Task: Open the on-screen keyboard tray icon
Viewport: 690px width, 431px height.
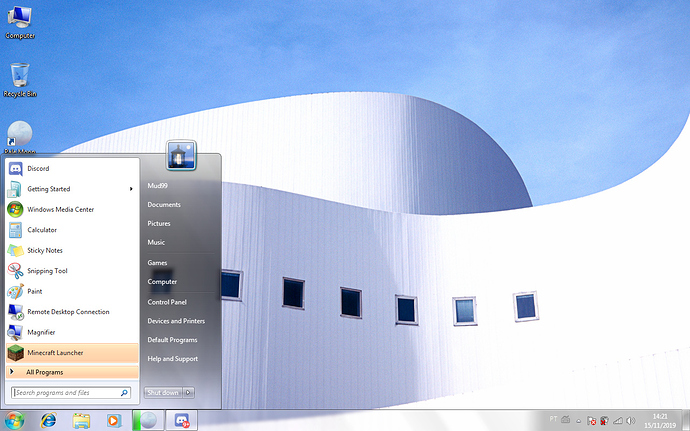Action: (565, 420)
